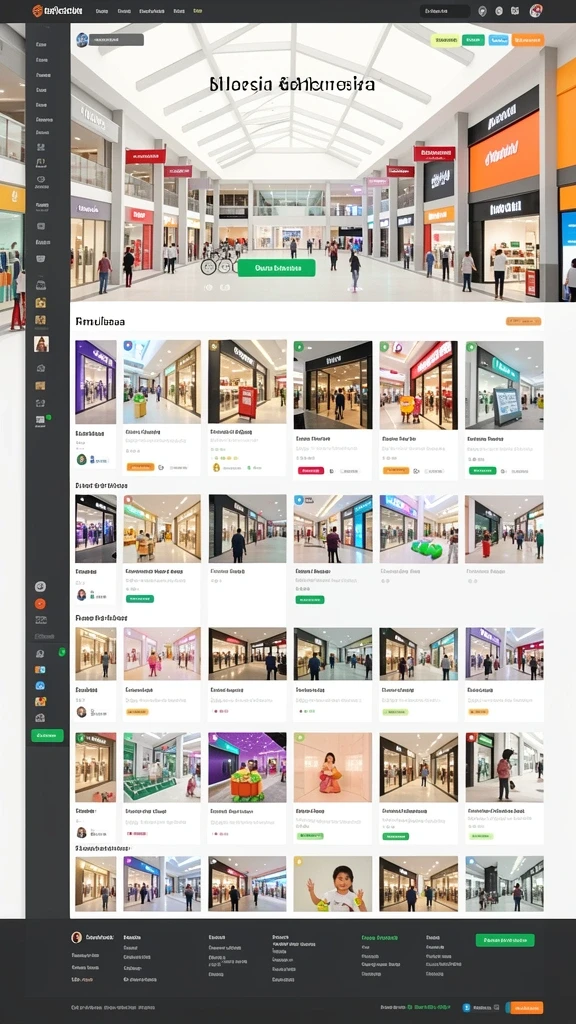Click the green button in the hero mall image

pos(276,268)
